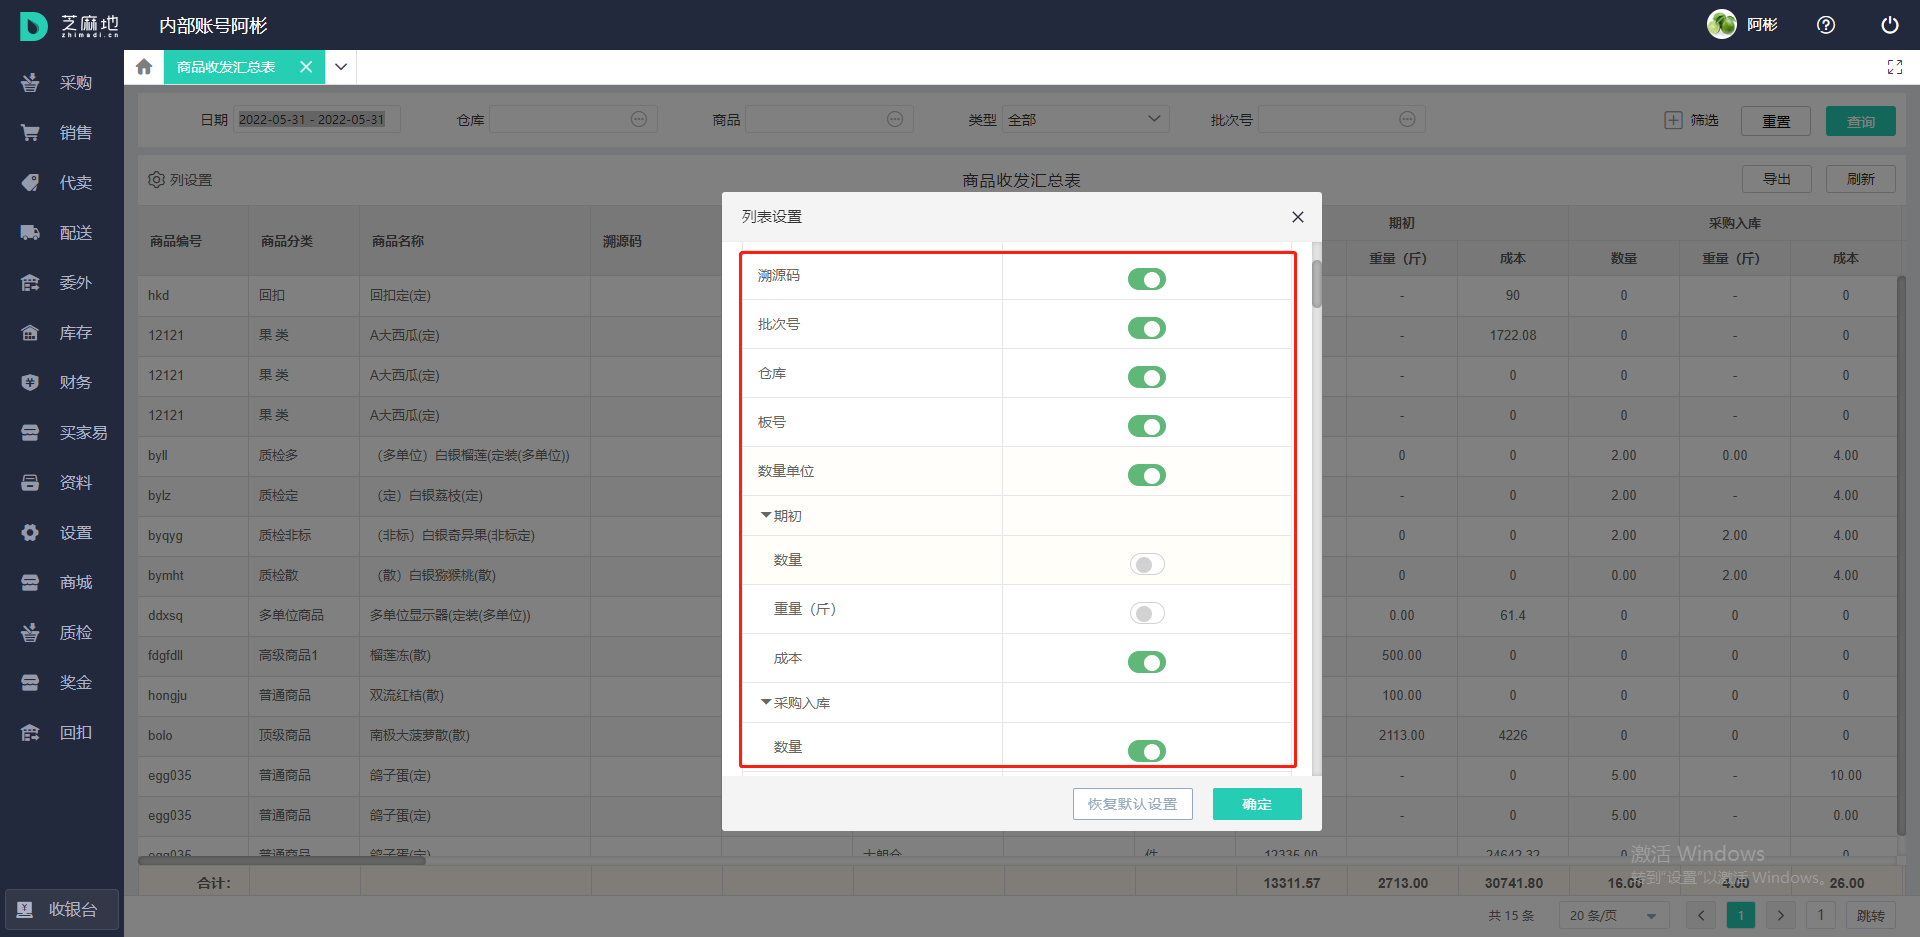Click the 列设置 gear icon
1920x937 pixels.
[156, 180]
